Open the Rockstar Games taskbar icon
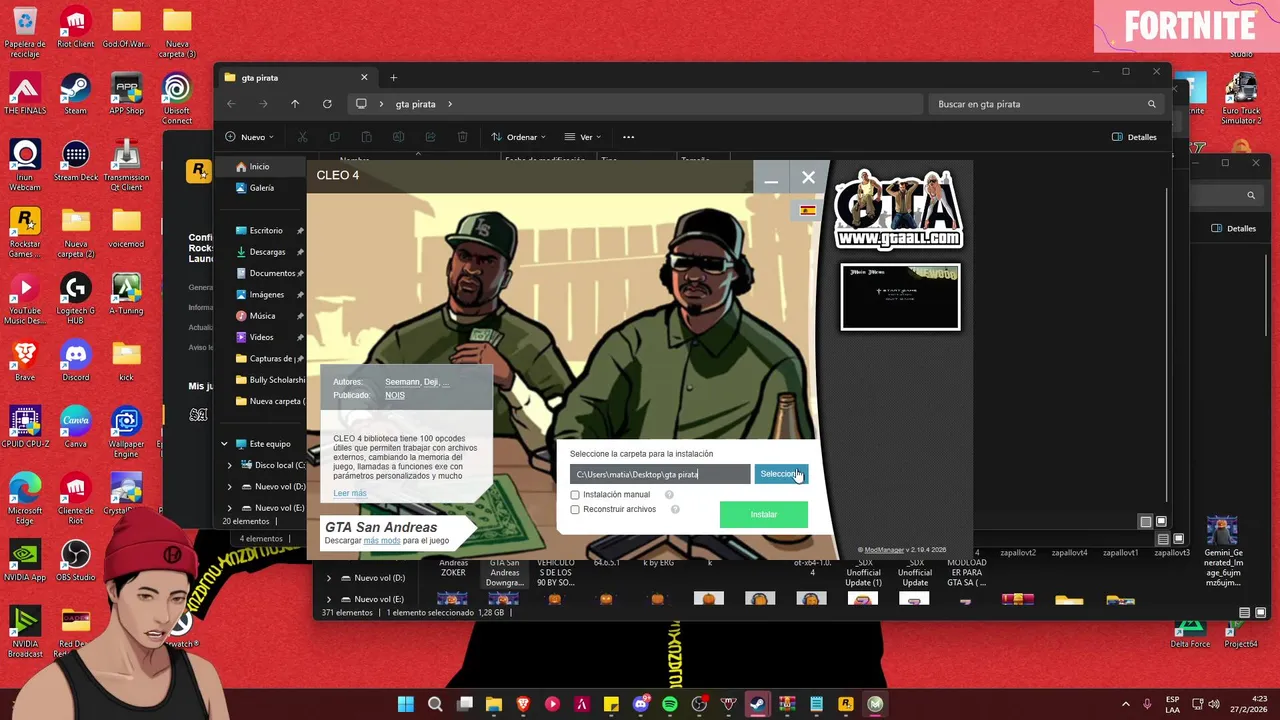Screen dimensions: 1280x720 coord(846,704)
